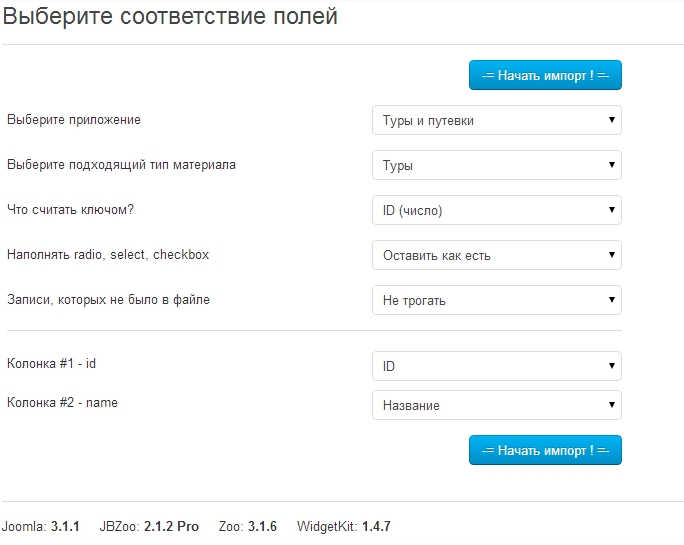This screenshot has width=684, height=545.
Task: Click the "Записи, которых не было в файле" label
Action: pyautogui.click(x=108, y=299)
